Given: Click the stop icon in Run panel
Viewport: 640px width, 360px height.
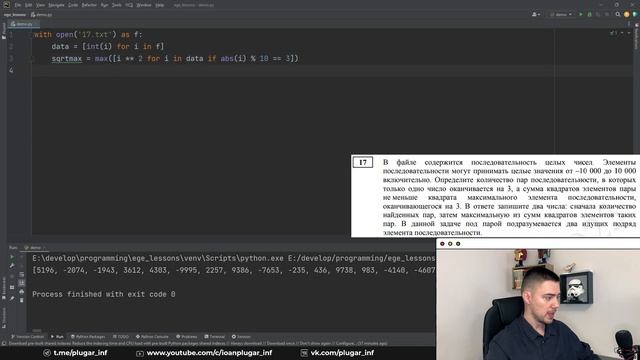Looking at the screenshot, I should [x=12, y=276].
